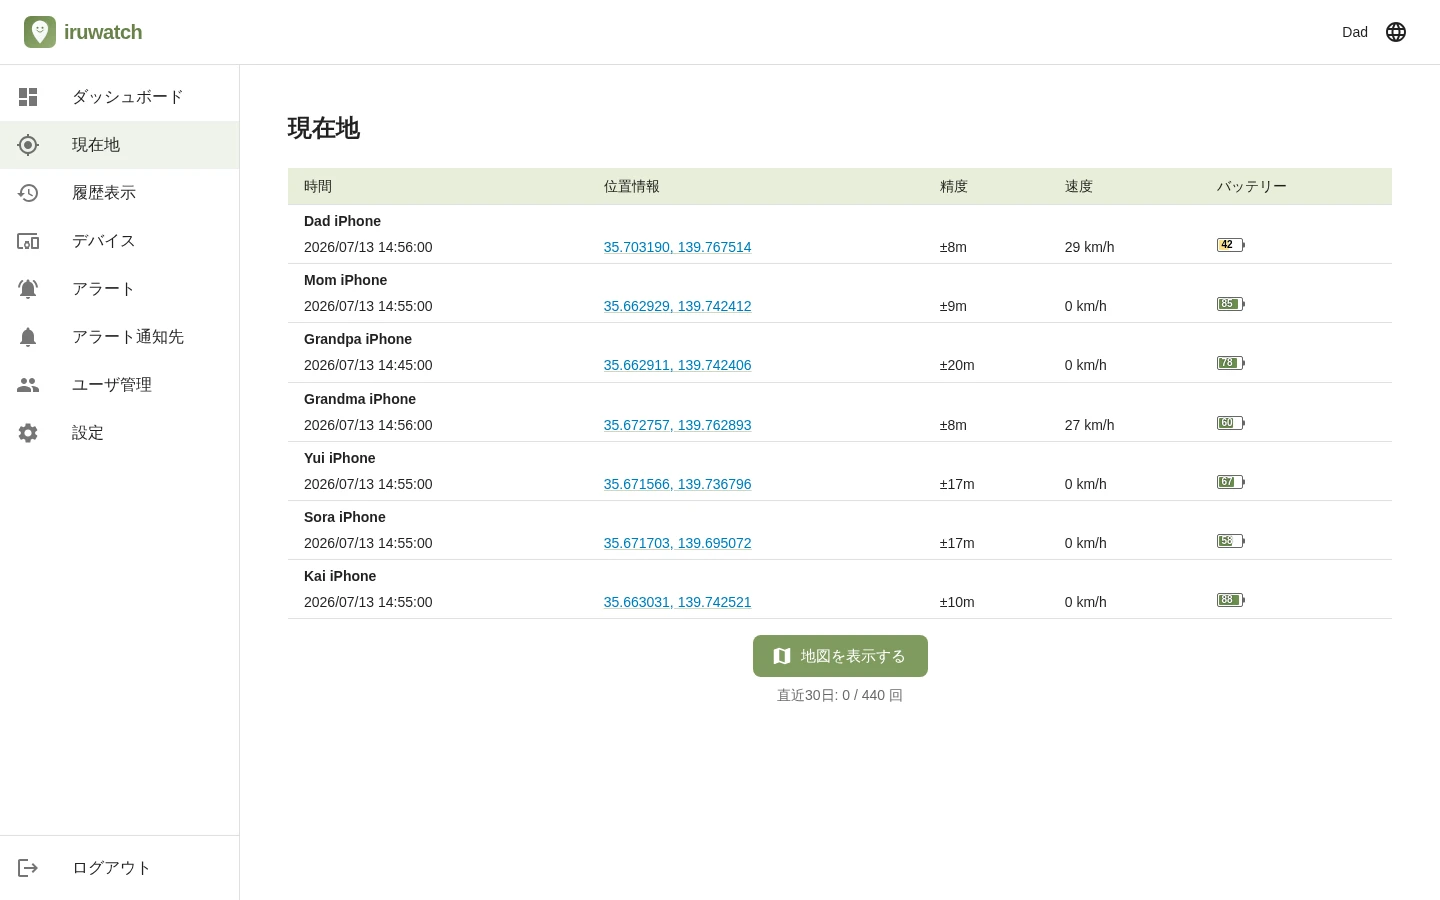The height and width of the screenshot is (900, 1440).
Task: Click Grandpa iPhone battery icon 78
Action: pyautogui.click(x=1231, y=363)
